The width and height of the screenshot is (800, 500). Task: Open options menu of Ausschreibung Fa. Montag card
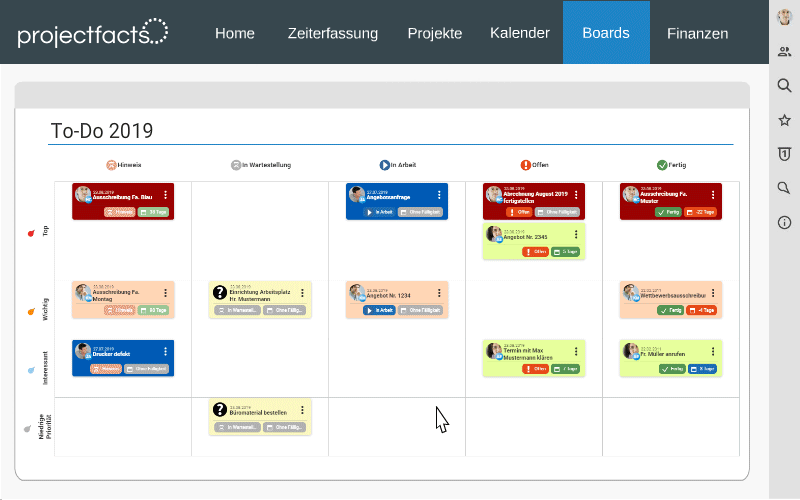165,293
